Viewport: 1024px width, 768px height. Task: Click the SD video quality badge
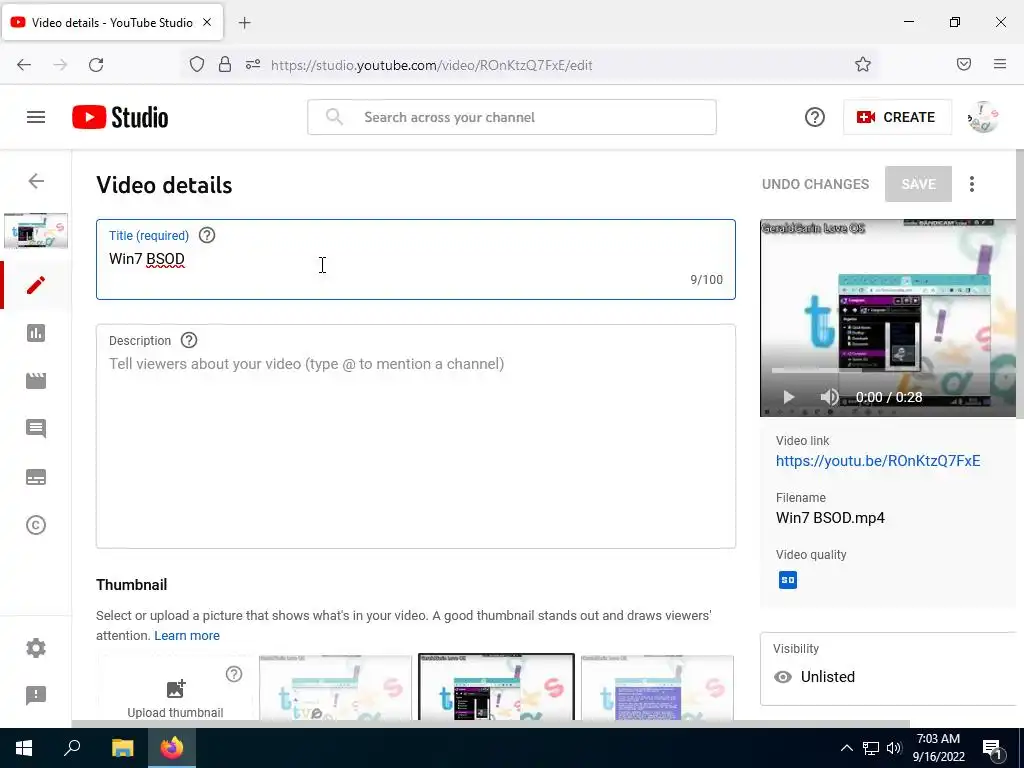[x=788, y=580]
